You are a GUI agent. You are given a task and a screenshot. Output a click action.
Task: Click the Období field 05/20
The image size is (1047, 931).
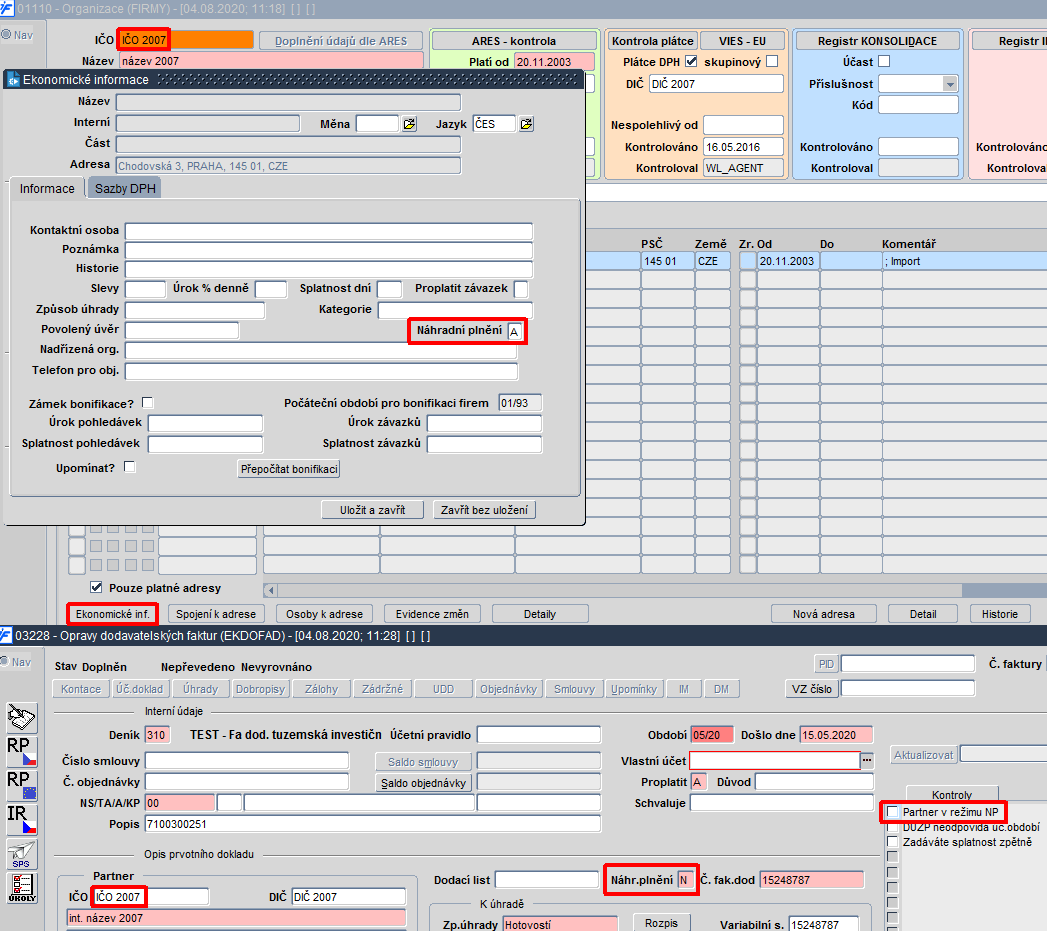(712, 735)
